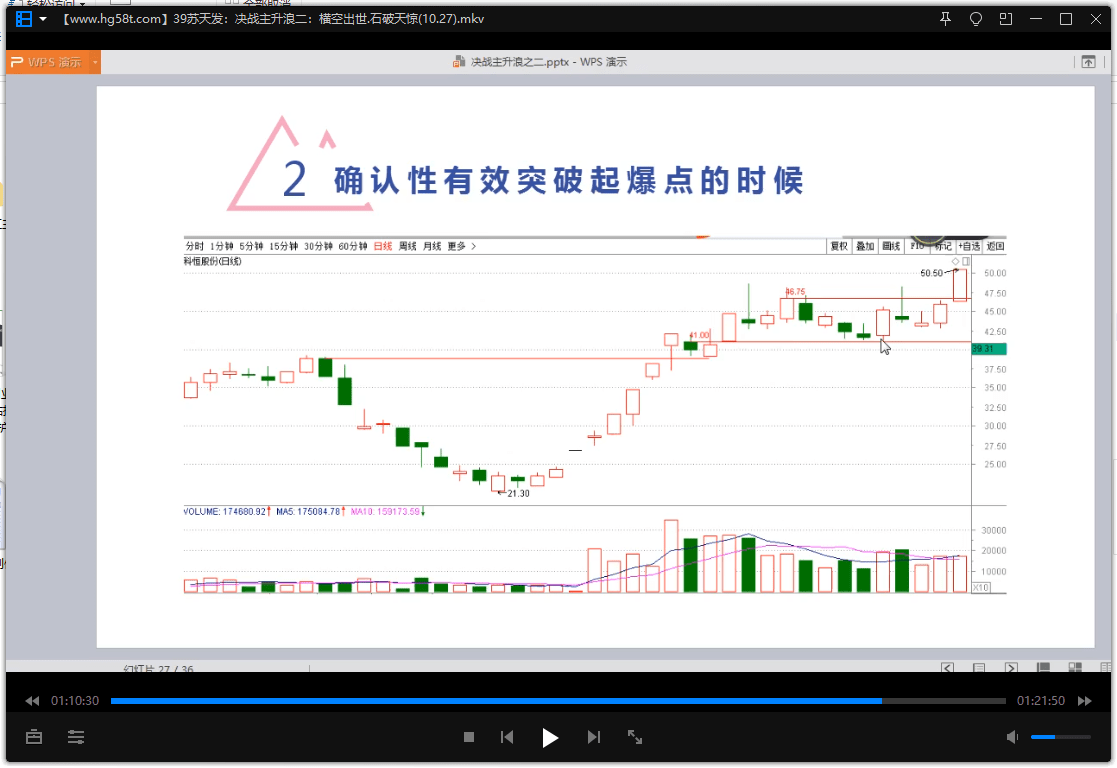1117x768 pixels.
Task: Click the 01:10:30 elapsed time
Action: click(x=75, y=701)
